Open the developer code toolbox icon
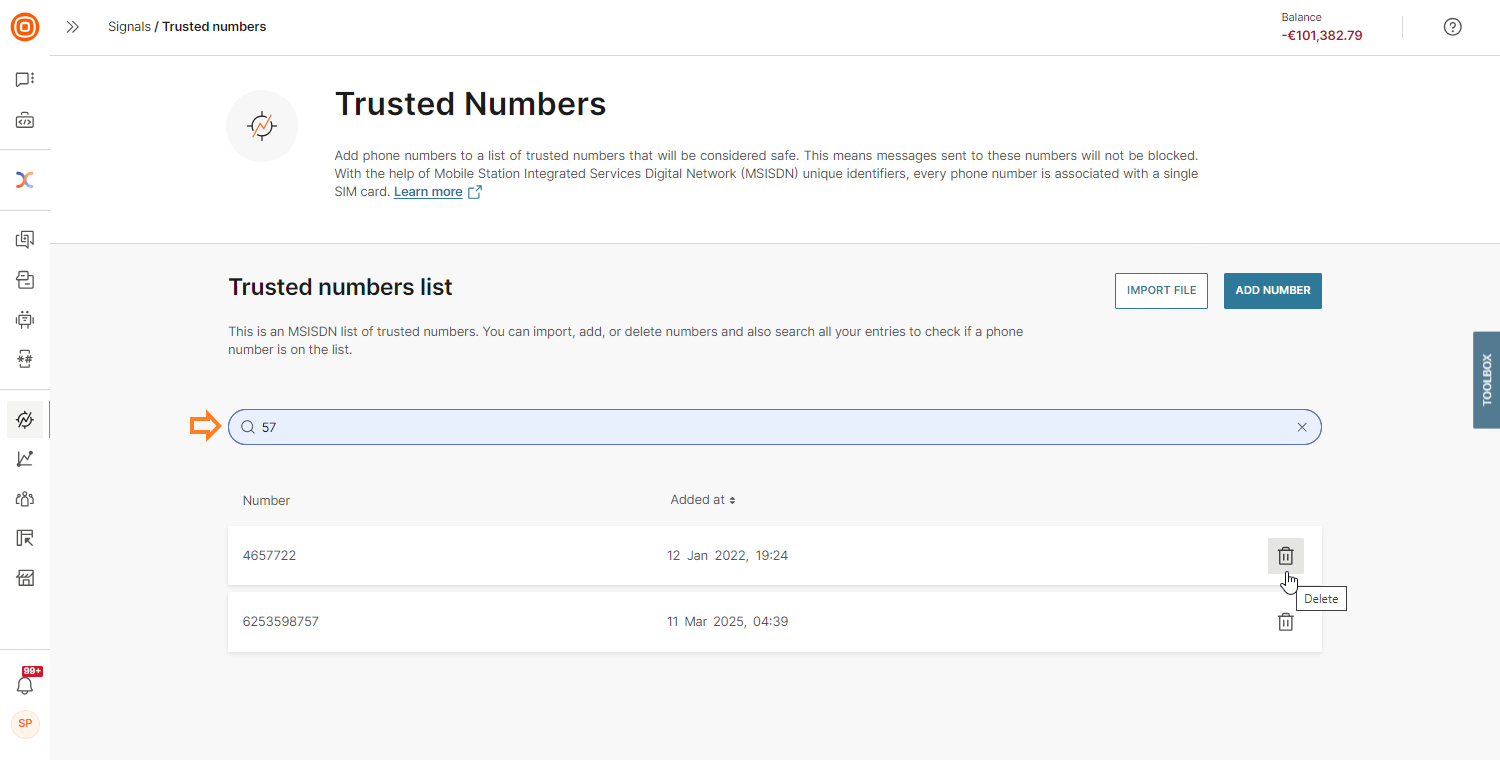The height and width of the screenshot is (760, 1500). pos(25,121)
